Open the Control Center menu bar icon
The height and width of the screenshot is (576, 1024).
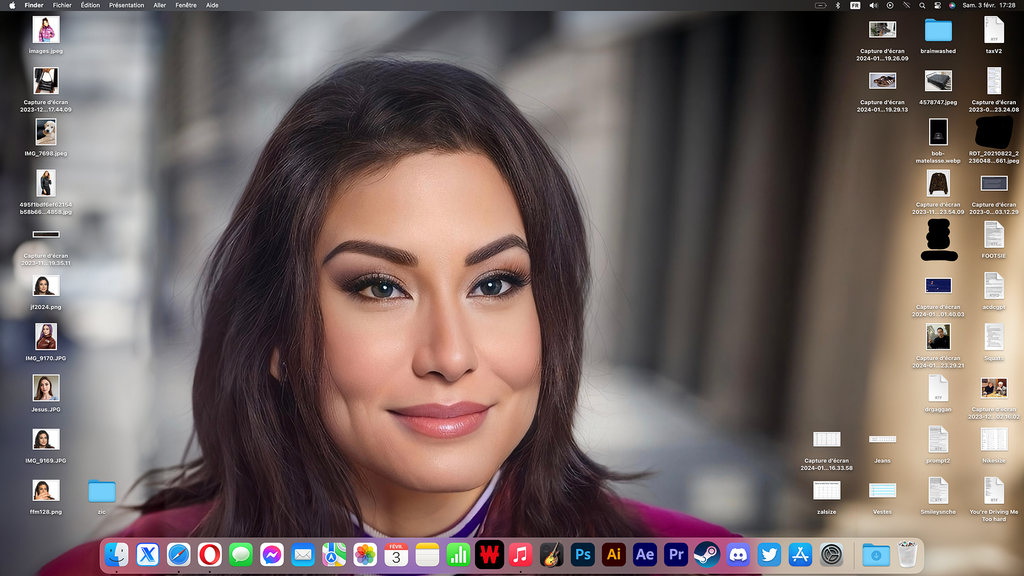pyautogui.click(x=938, y=5)
